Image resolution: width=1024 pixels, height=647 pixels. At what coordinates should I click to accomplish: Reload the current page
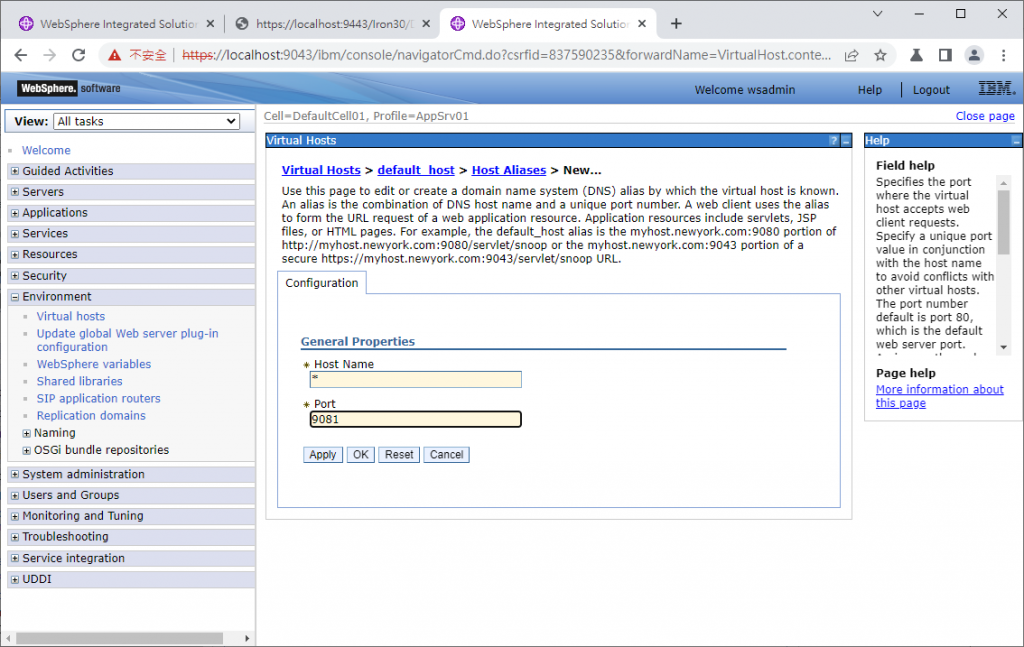(x=78, y=55)
